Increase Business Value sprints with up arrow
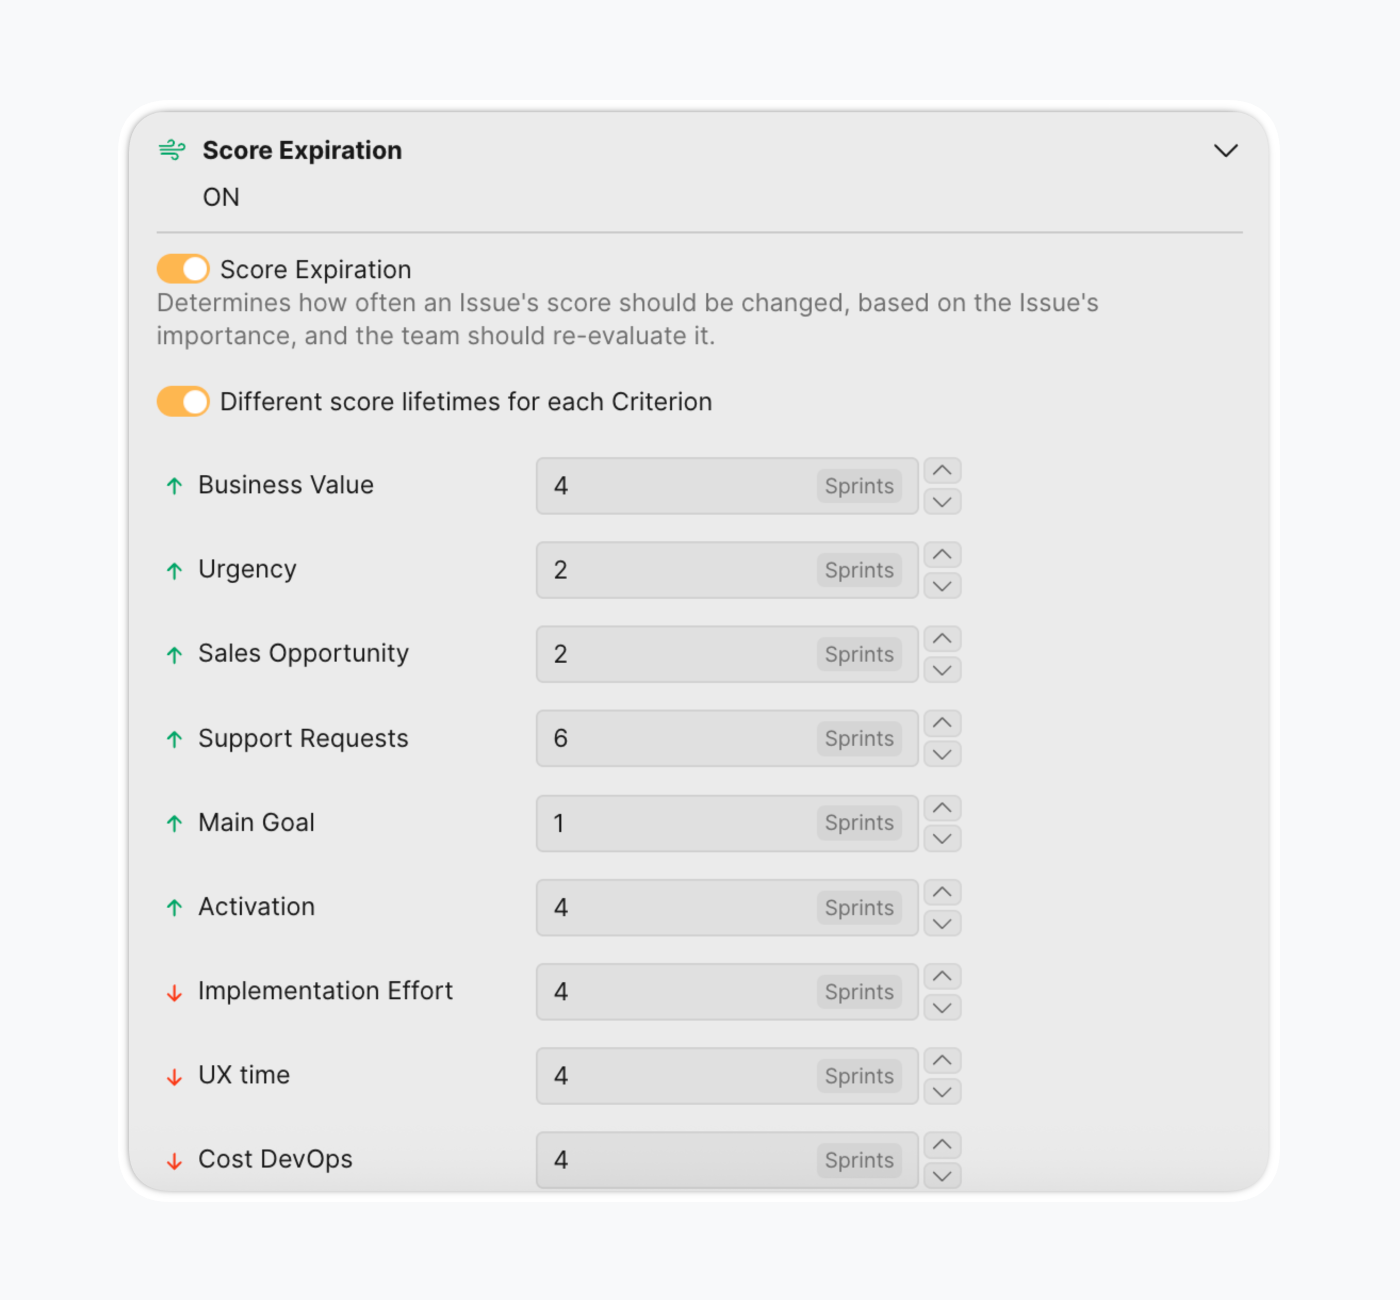Viewport: 1400px width, 1300px height. 942,470
